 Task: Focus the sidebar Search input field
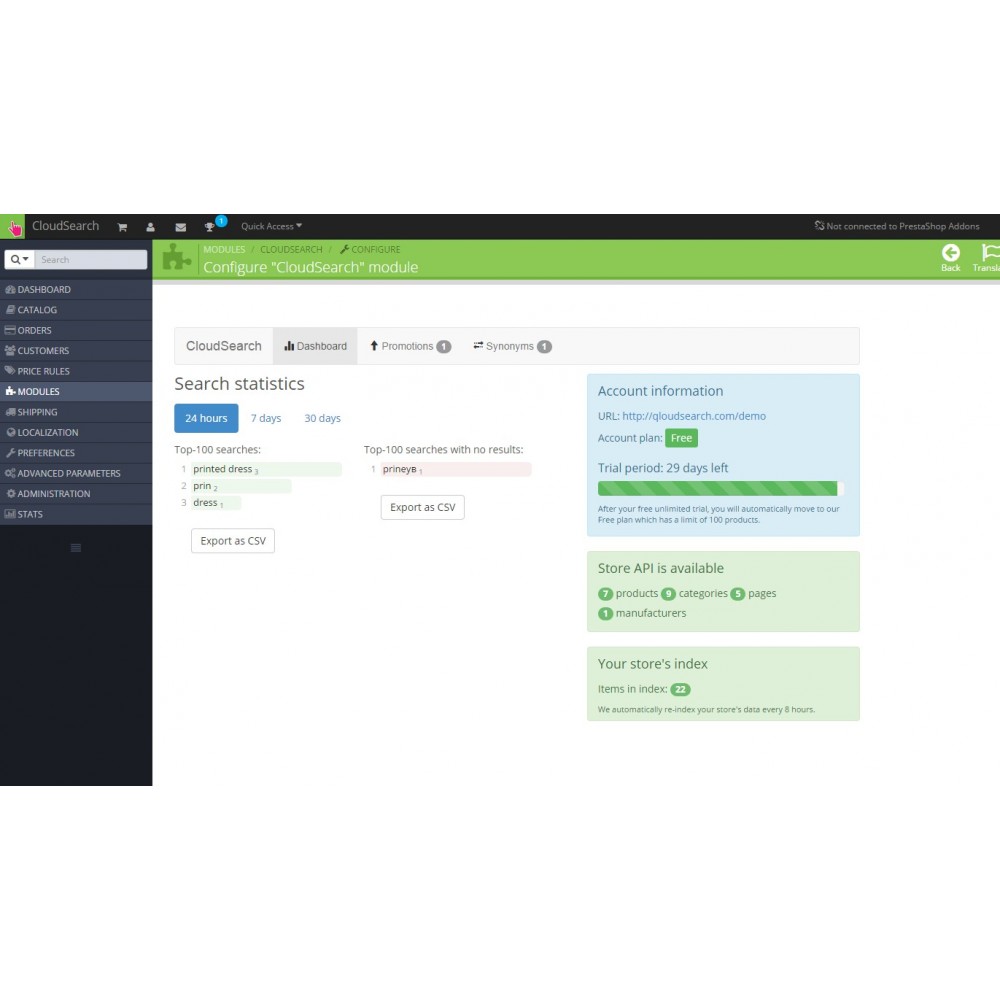pos(91,260)
